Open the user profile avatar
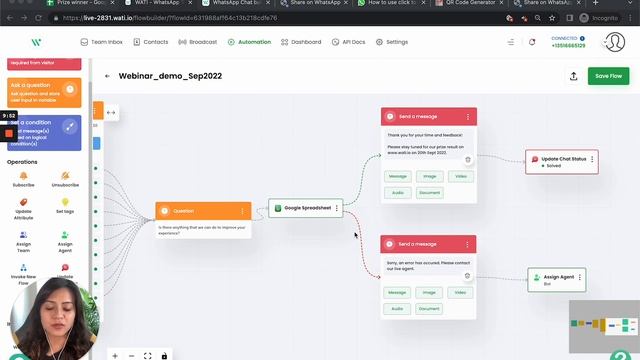 tap(615, 42)
